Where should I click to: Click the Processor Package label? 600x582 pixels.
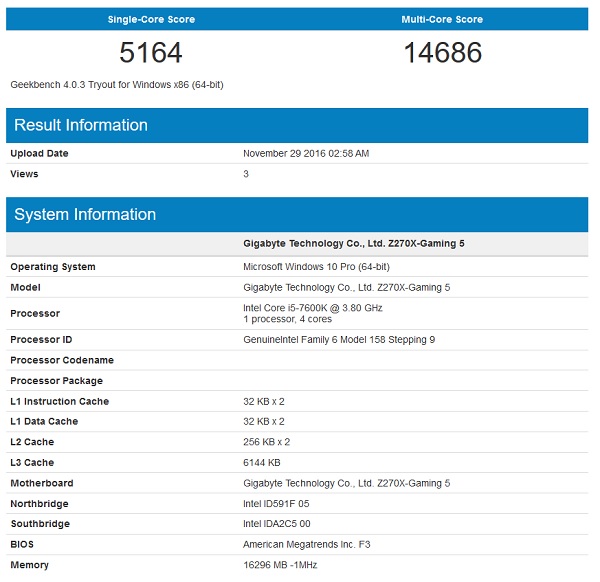click(57, 381)
